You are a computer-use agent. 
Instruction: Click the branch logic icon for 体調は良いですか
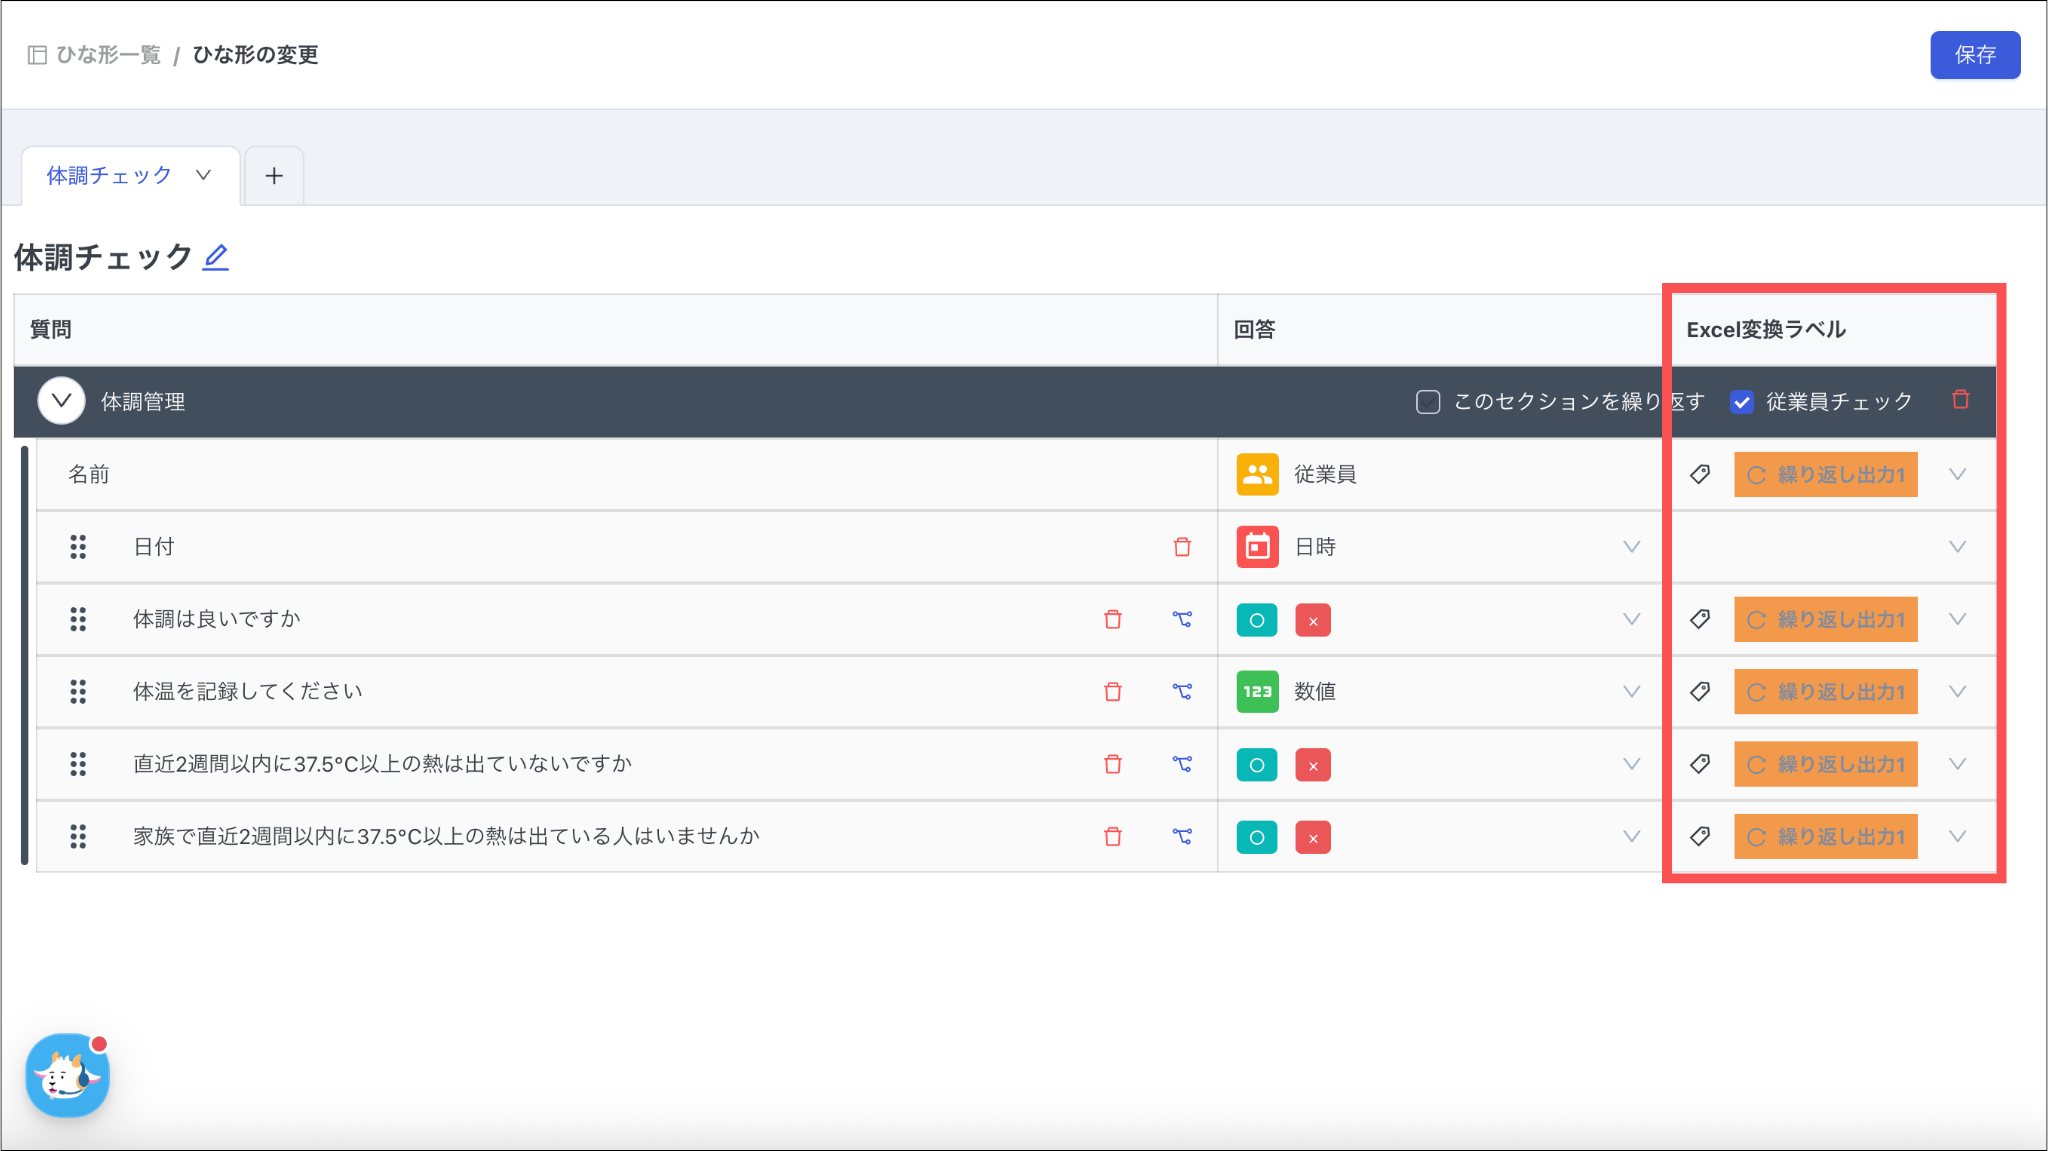pyautogui.click(x=1182, y=620)
